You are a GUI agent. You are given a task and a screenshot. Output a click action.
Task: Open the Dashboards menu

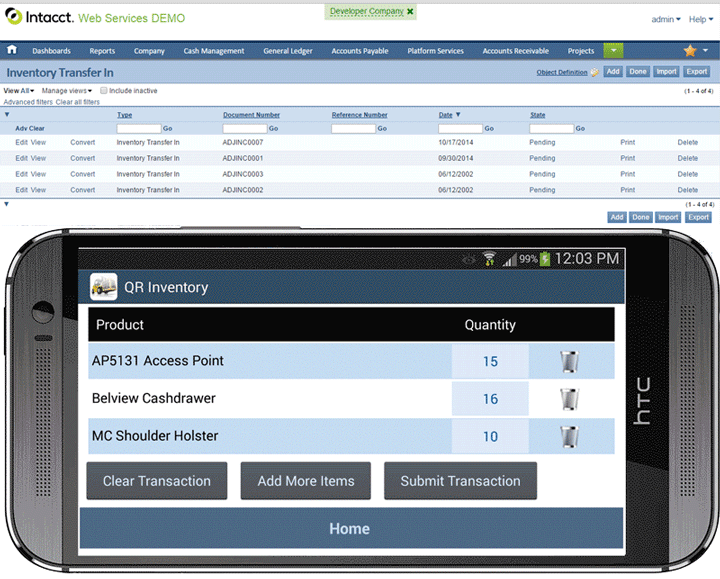point(51,51)
